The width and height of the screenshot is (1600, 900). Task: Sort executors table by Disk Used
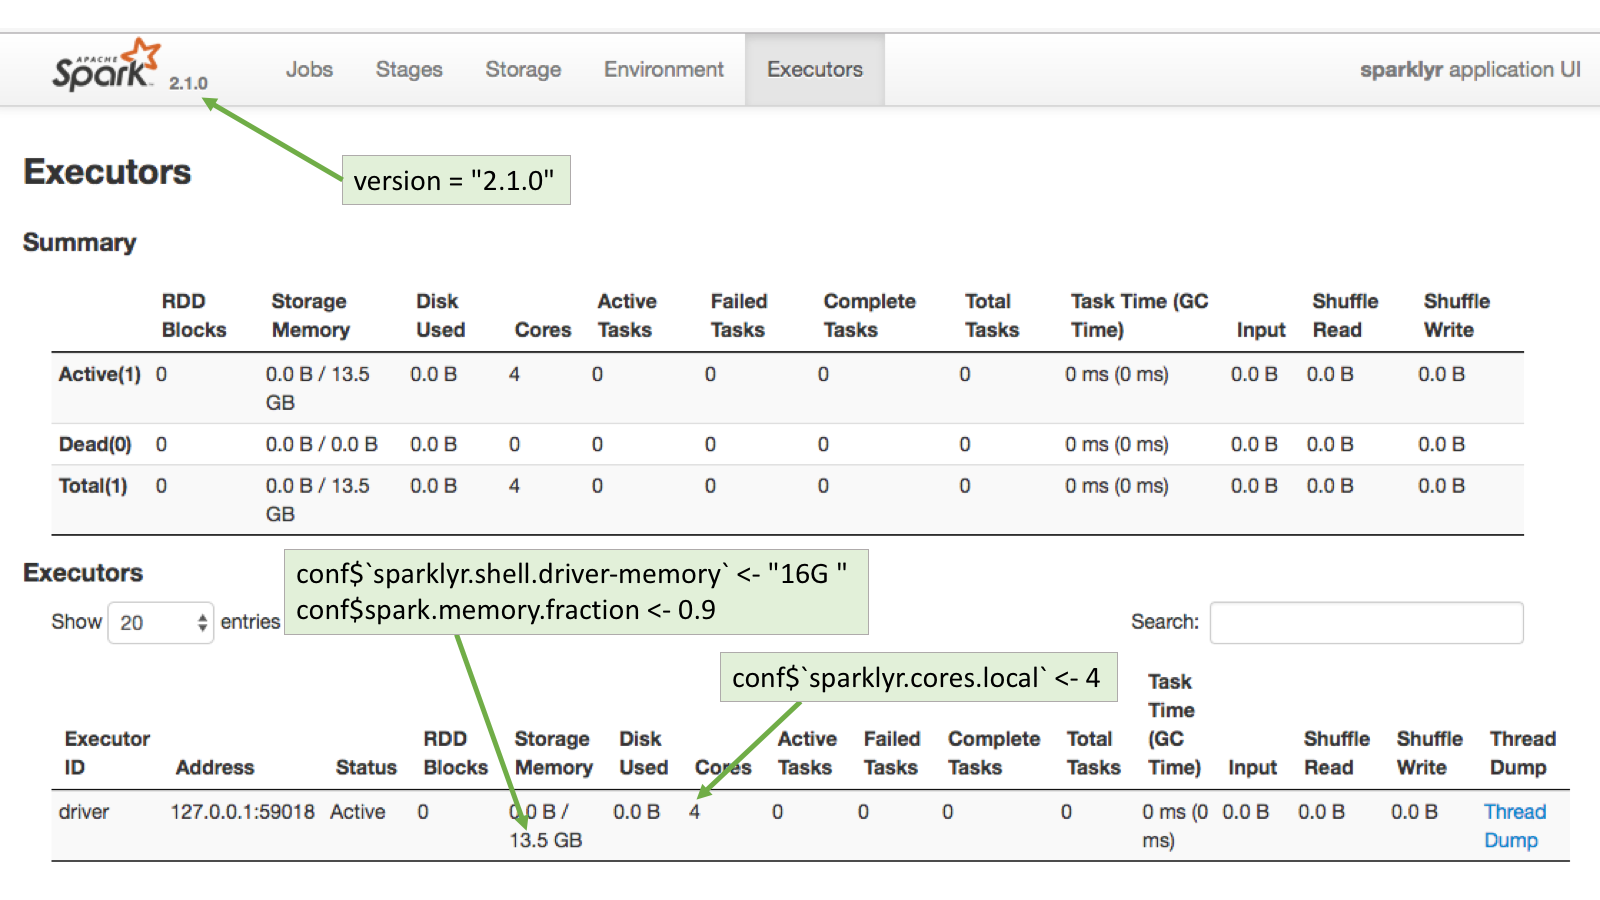(642, 753)
